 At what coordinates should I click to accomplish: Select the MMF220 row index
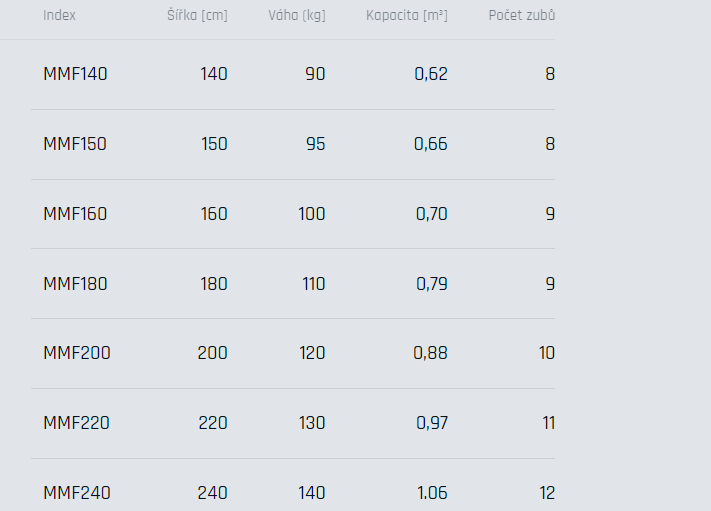[x=77, y=423]
